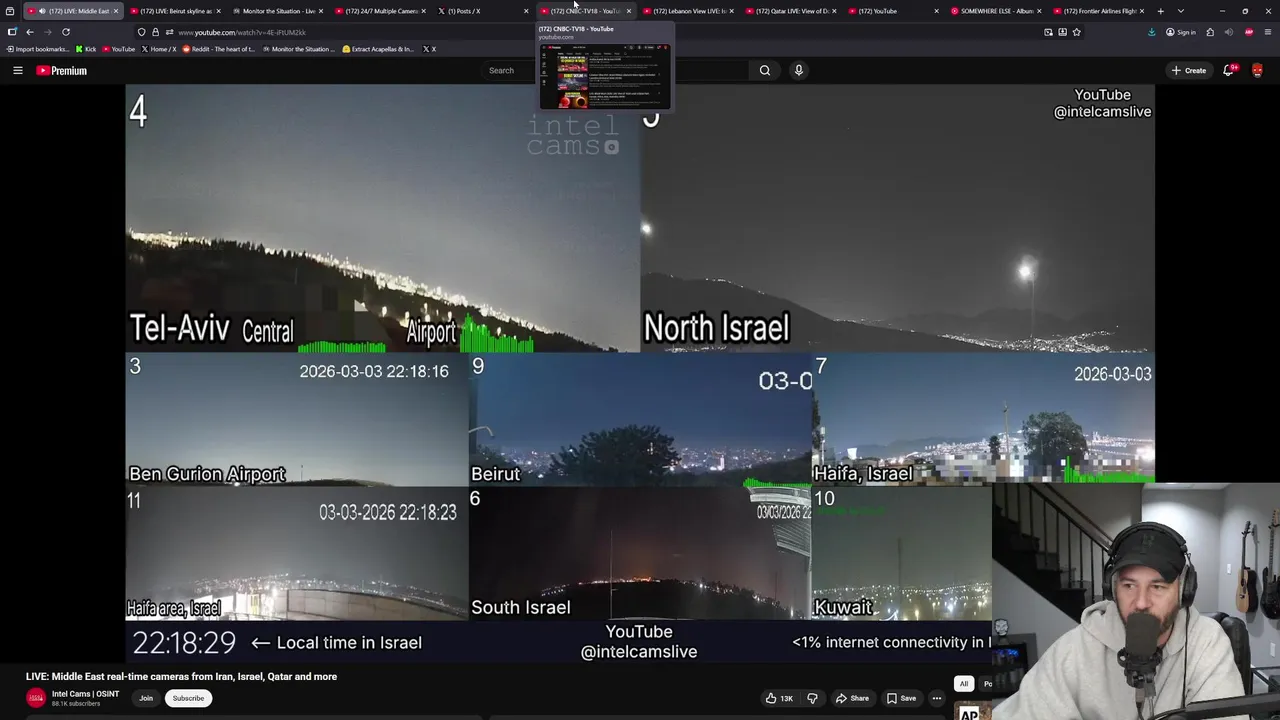Image resolution: width=1280 pixels, height=720 pixels.
Task: Click the browser address bar URL
Action: point(242,32)
